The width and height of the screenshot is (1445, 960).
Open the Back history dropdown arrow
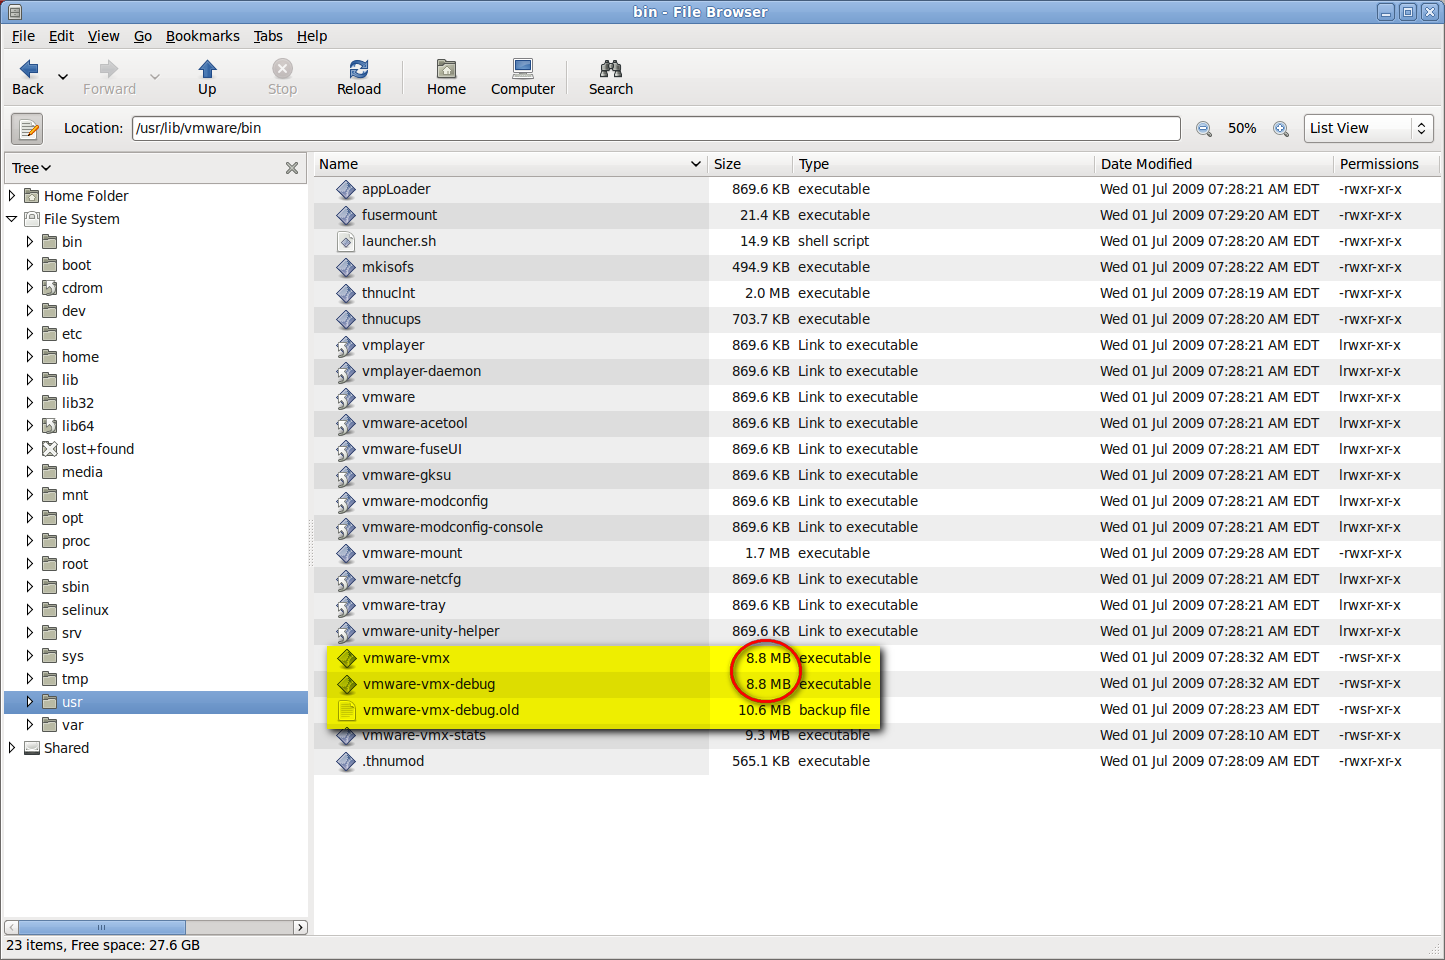[x=63, y=77]
